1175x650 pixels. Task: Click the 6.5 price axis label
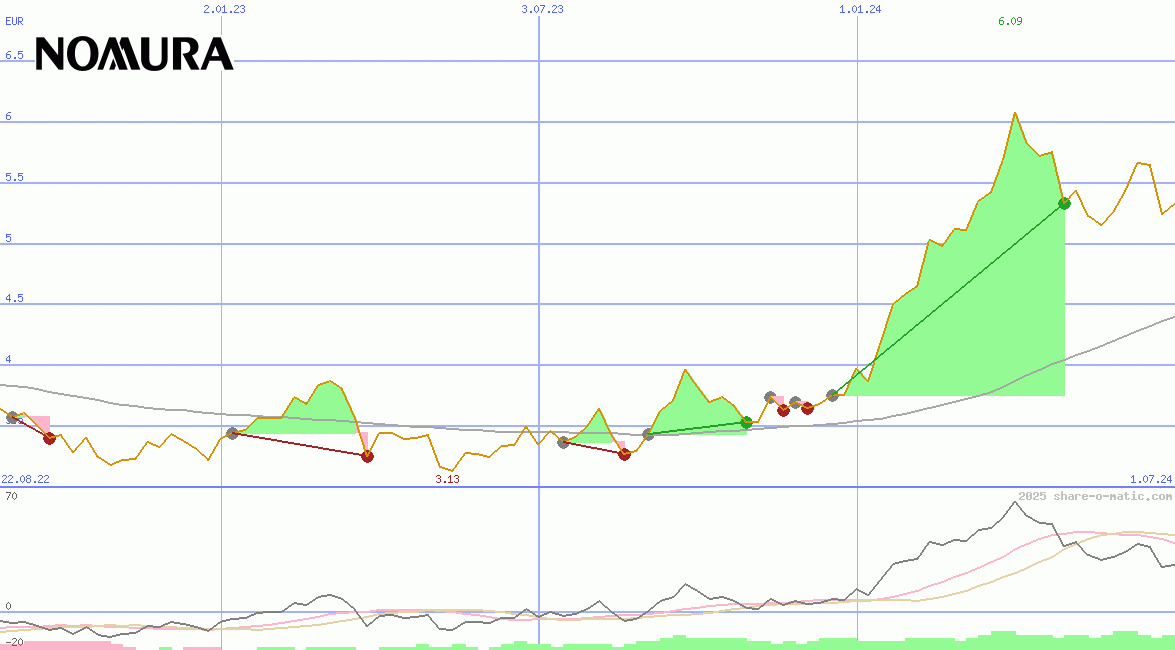14,55
